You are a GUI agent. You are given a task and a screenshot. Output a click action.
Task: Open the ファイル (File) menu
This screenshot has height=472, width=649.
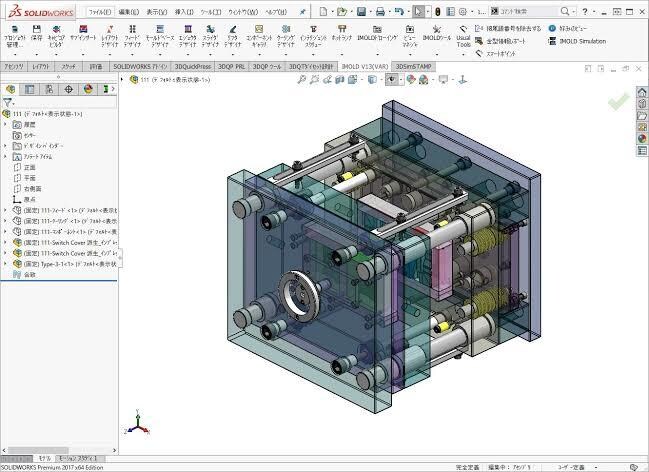100,12
